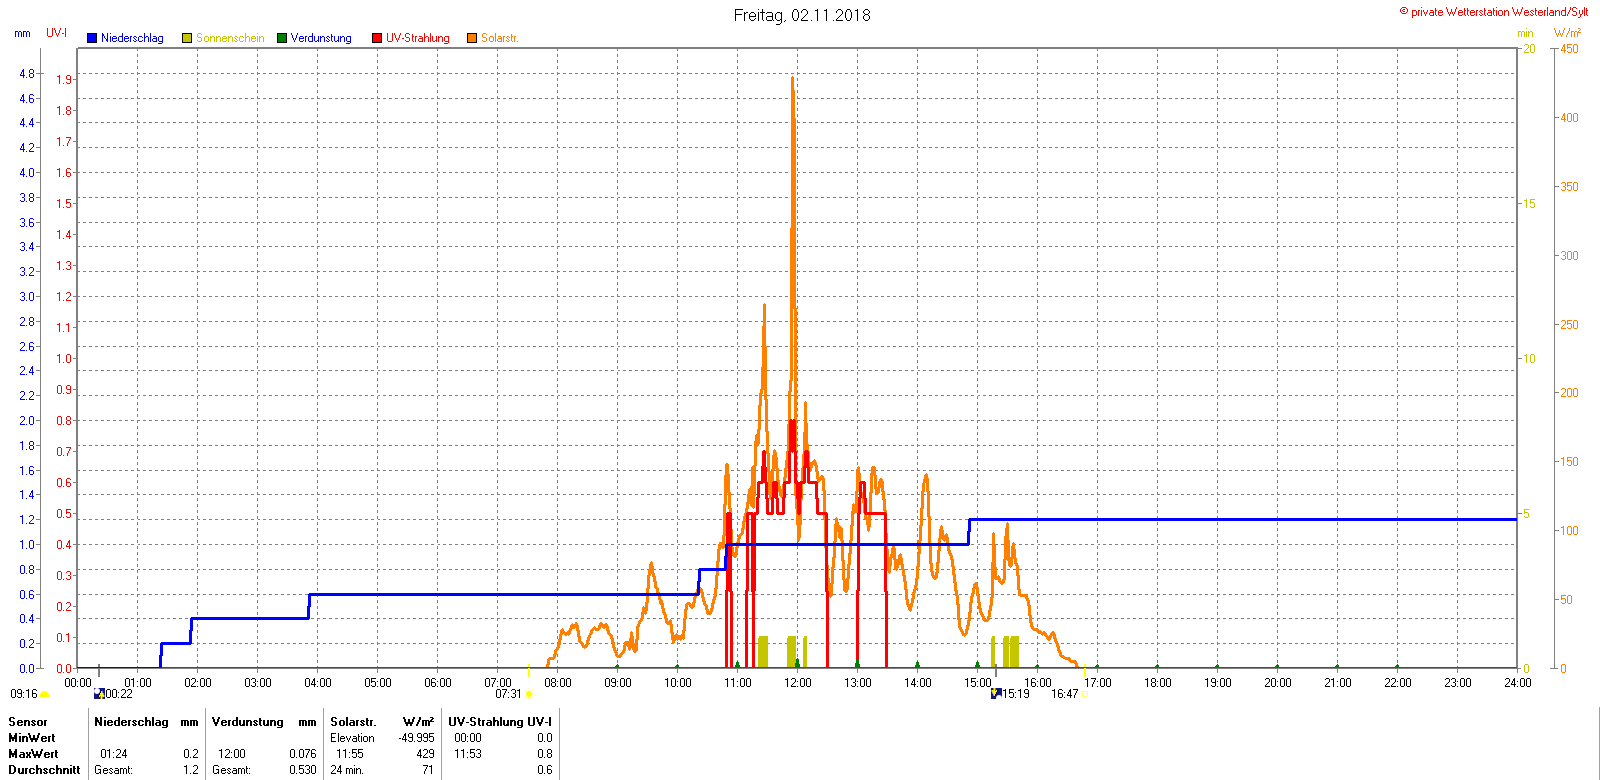Click the 4.8 mark on the mm axis
Image resolution: width=1600 pixels, height=780 pixels.
[27, 74]
